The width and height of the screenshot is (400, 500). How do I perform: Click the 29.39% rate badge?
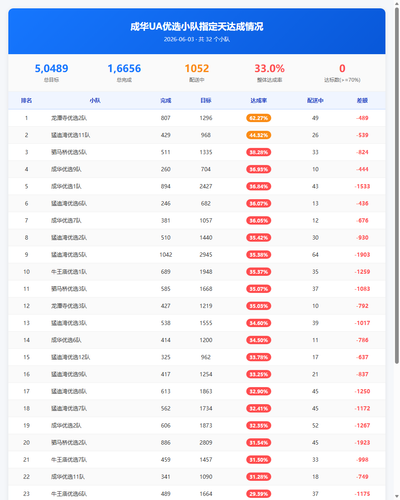tap(259, 494)
